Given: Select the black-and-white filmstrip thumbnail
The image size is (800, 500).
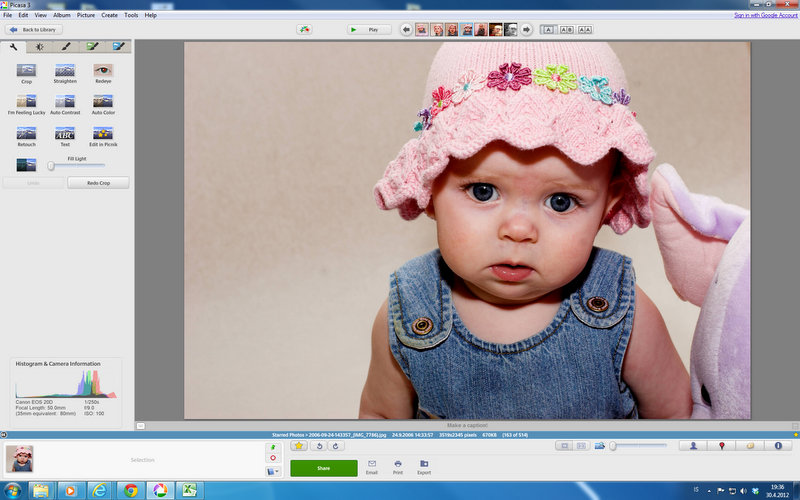Looking at the screenshot, I should (x=511, y=30).
